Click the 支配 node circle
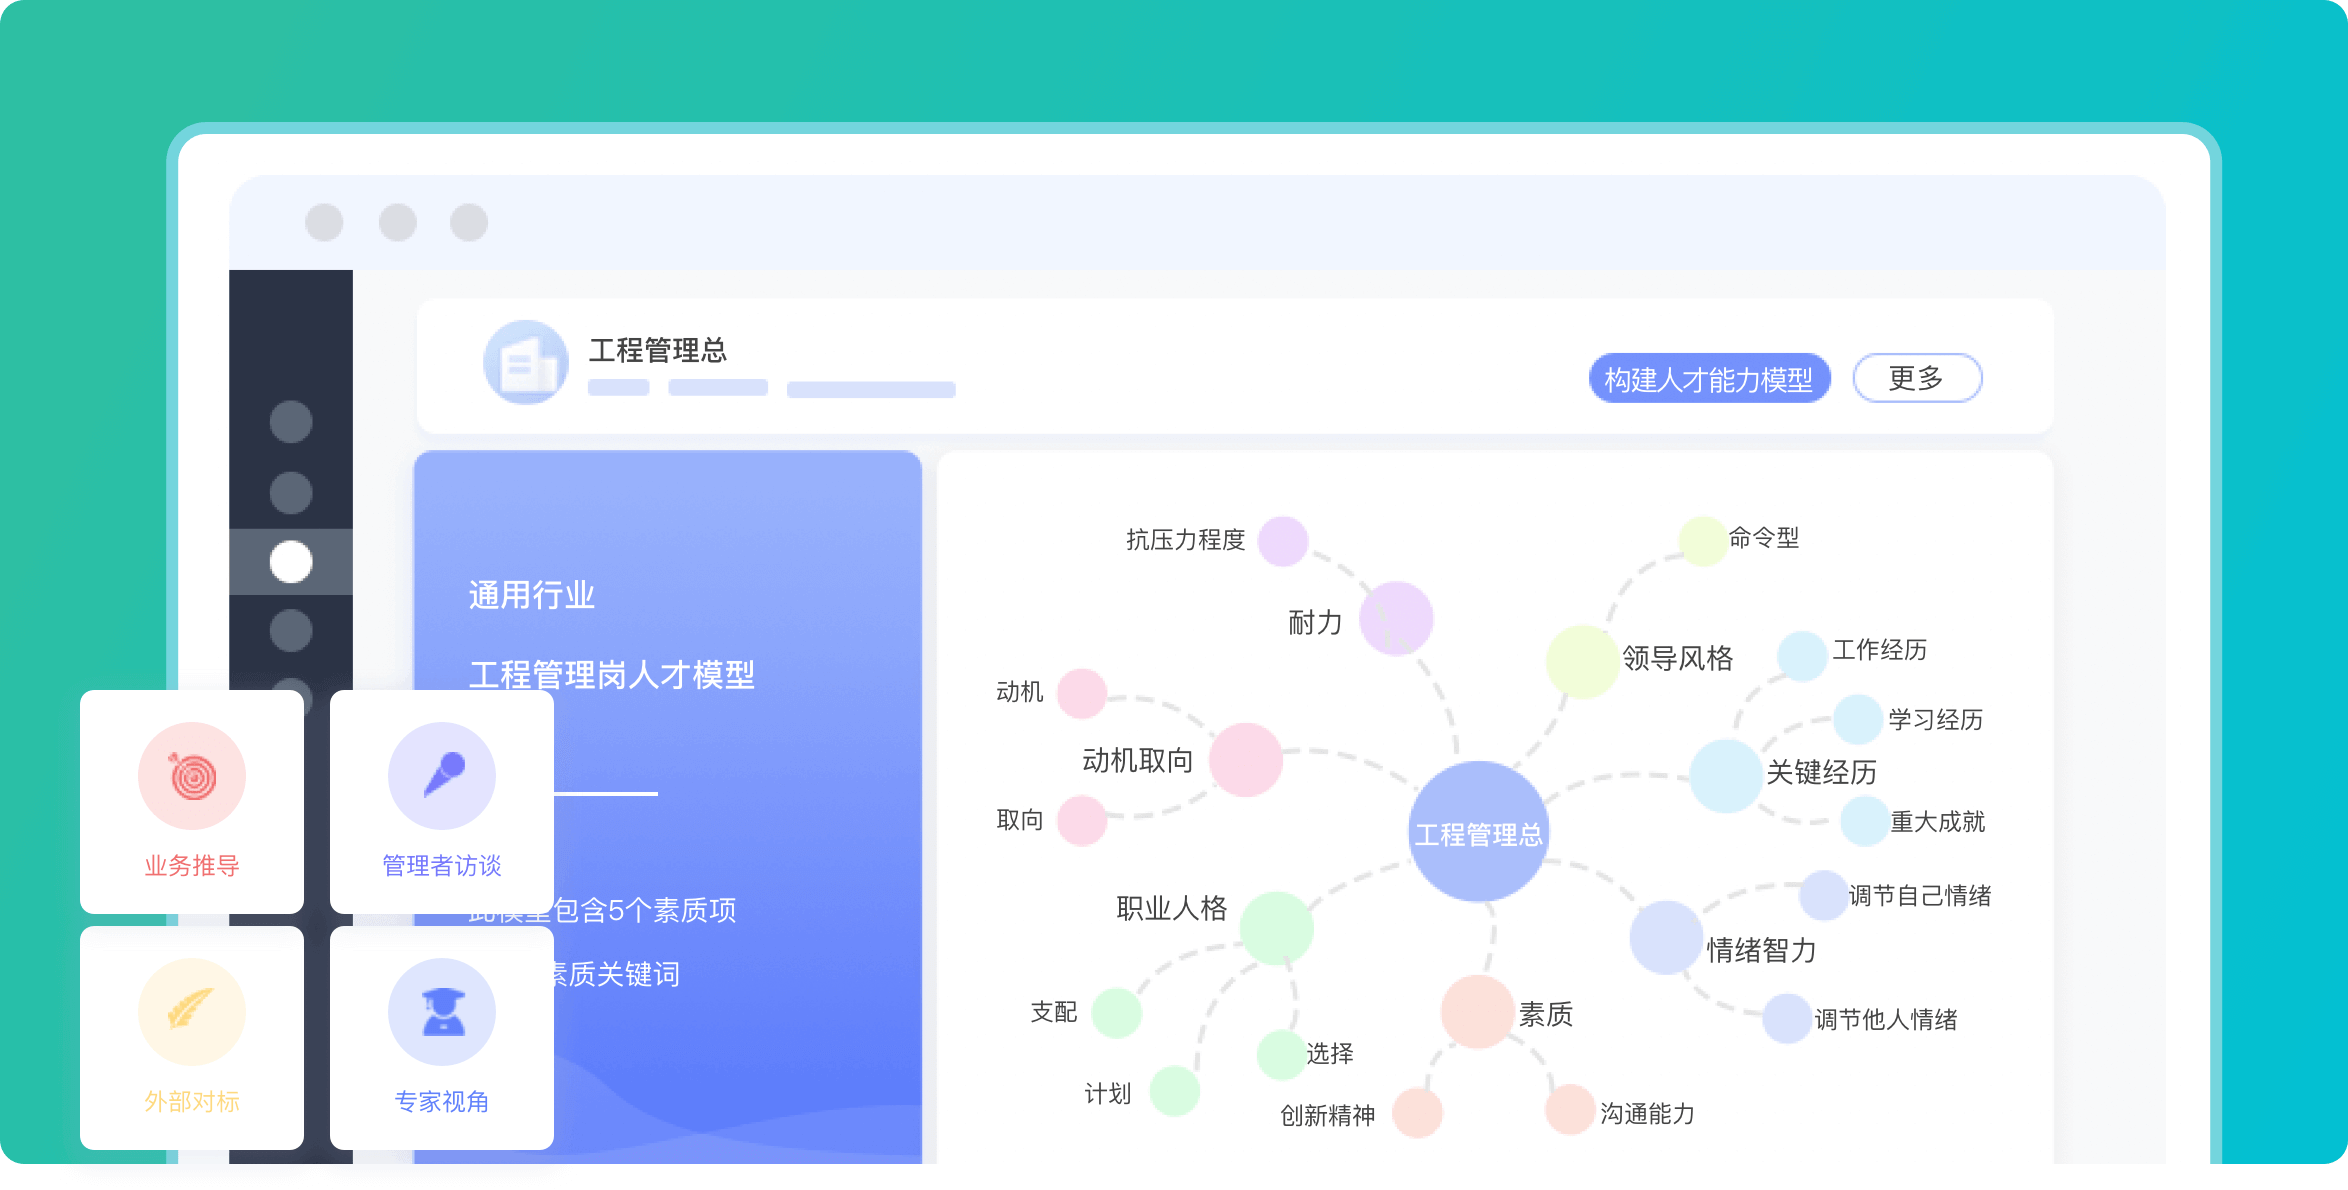The height and width of the screenshot is (1190, 2348). (x=1117, y=1013)
